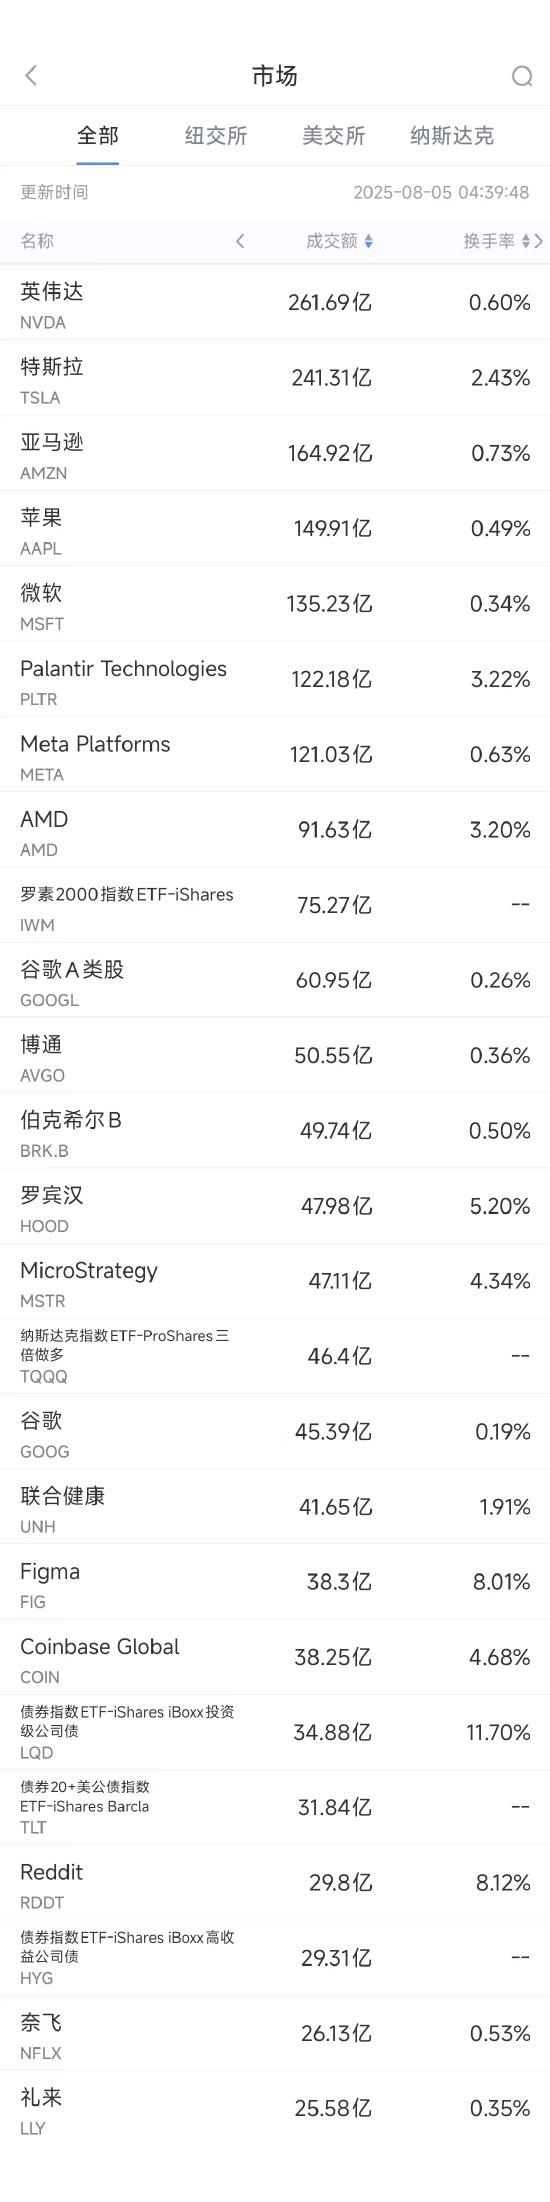The width and height of the screenshot is (550, 2202).
Task: Sort by 成交额 column header
Action: [x=332, y=241]
